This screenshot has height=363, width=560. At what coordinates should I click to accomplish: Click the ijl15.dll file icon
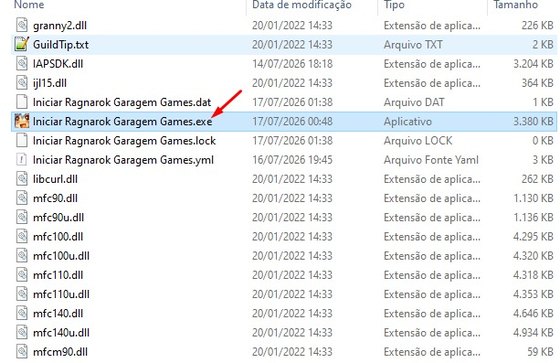(22, 83)
